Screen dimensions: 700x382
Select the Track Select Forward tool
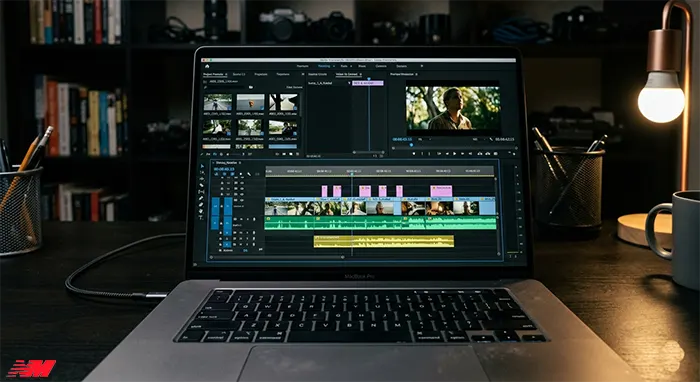[x=201, y=173]
